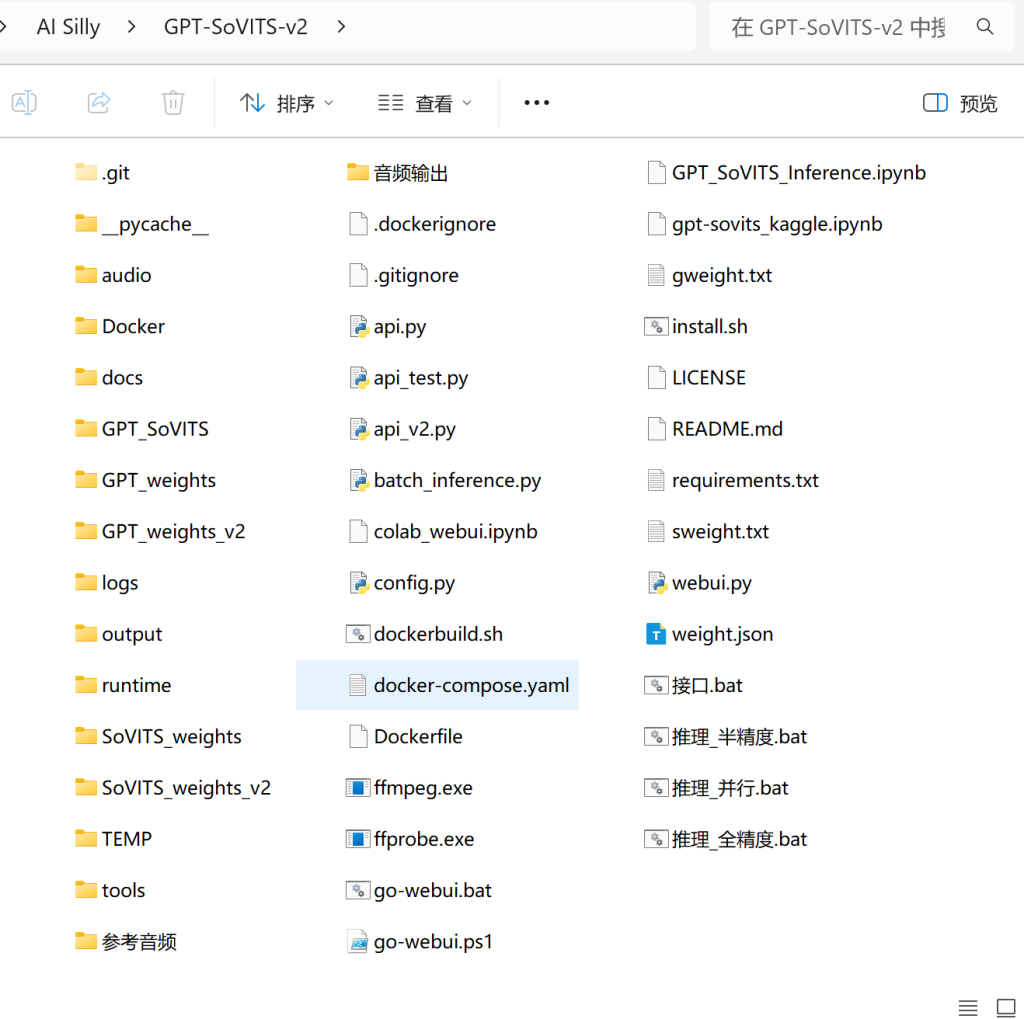The image size is (1024, 1019).
Task: Select the audio folder icon
Action: [86, 275]
